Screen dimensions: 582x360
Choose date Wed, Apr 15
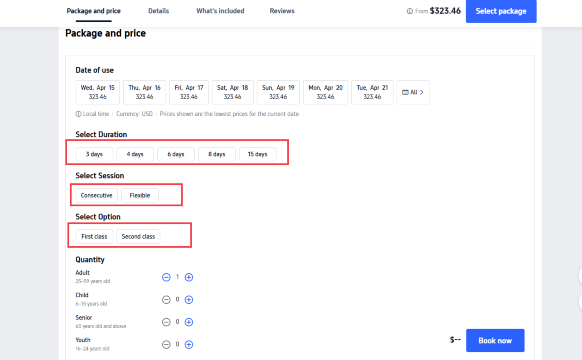98,92
